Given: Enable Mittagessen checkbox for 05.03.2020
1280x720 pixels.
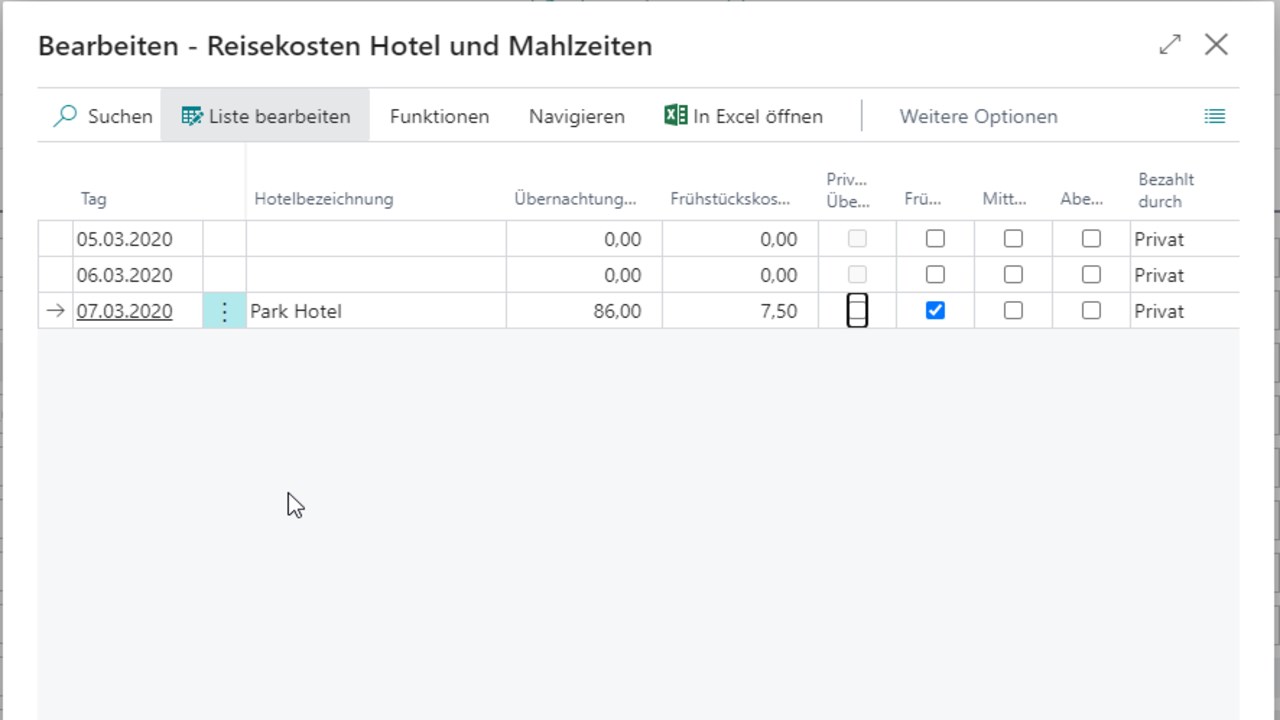Looking at the screenshot, I should pyautogui.click(x=1013, y=239).
